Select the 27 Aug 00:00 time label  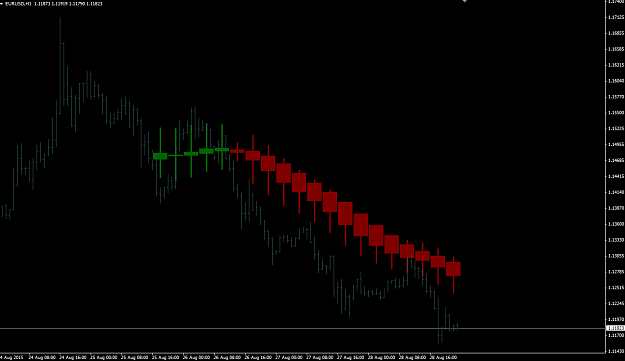(x=289, y=357)
